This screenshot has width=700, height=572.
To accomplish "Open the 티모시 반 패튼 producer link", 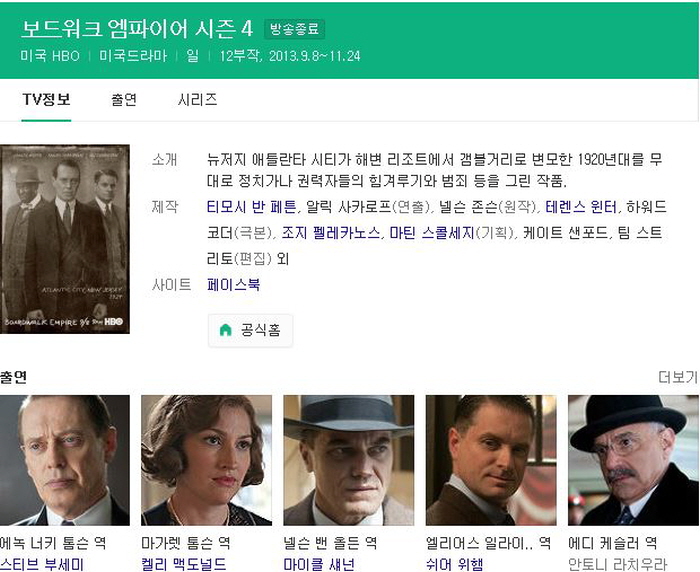I will 251,207.
